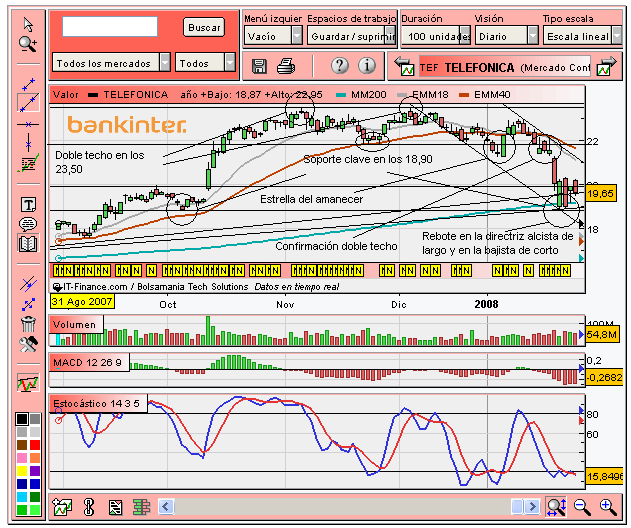Open the book icon in the left toolbar
Screen dimensions: 631x528
(x=28, y=243)
